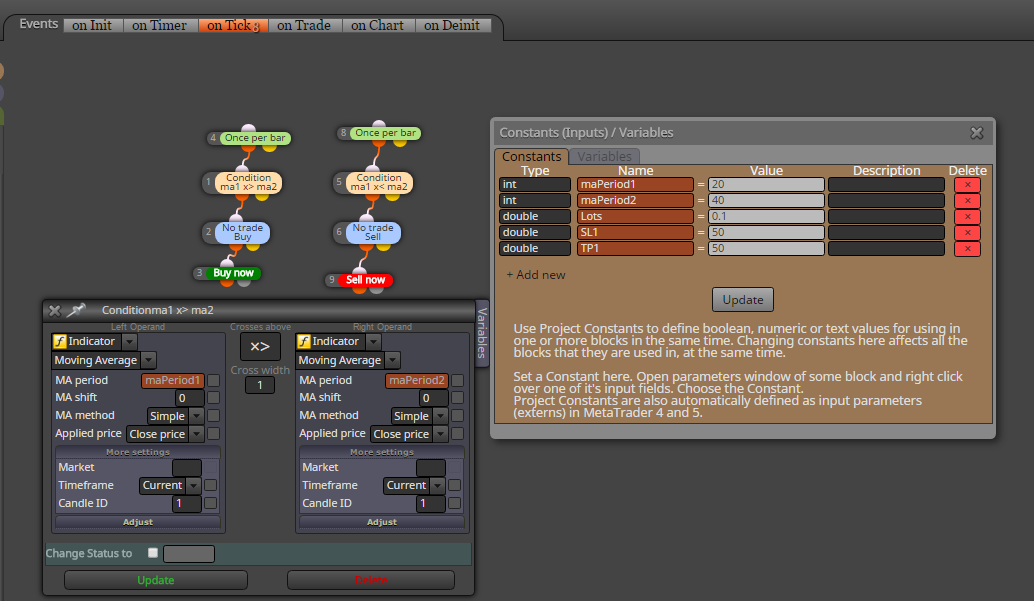Open the Right Operand Moving Average dropdown
The image size is (1034, 601).
393,360
